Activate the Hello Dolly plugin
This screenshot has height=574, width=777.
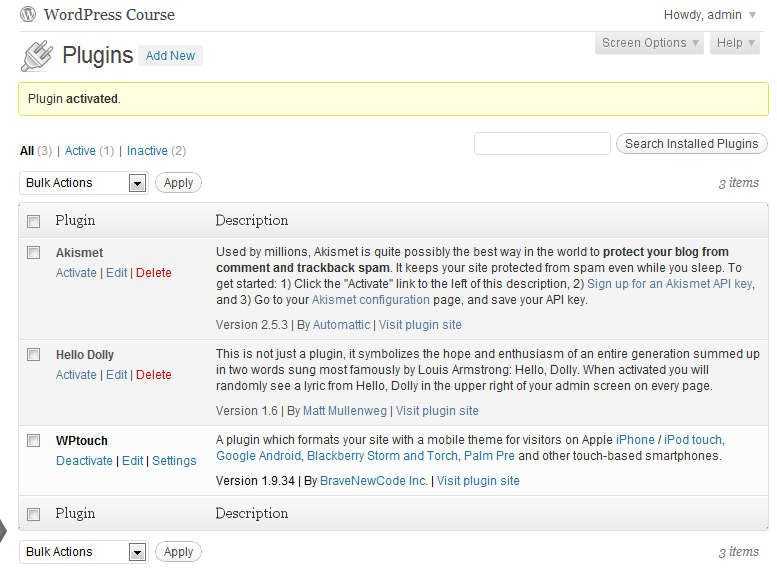[76, 375]
